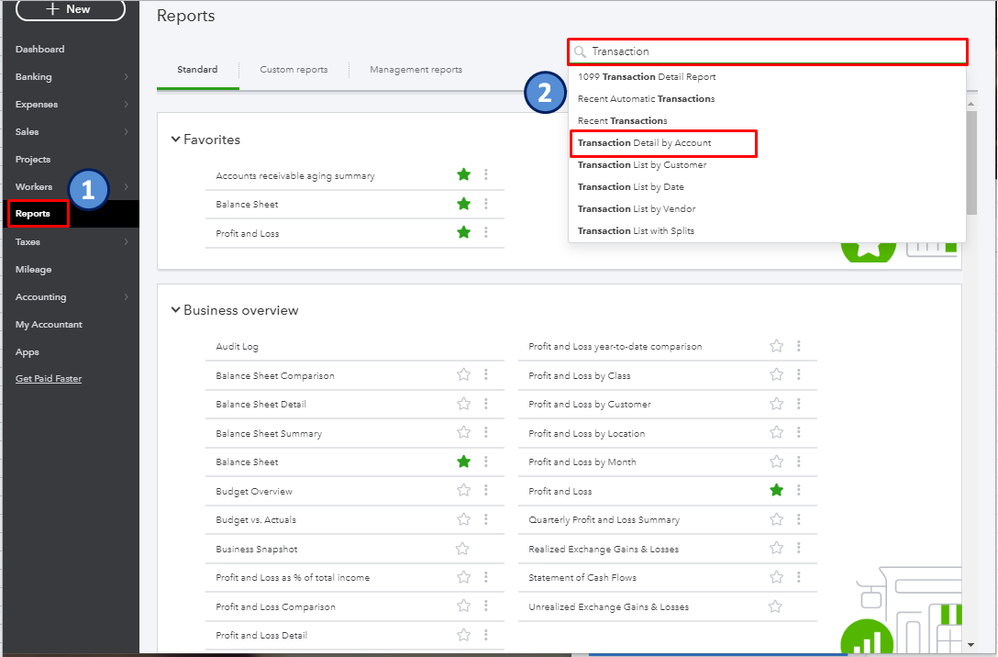Click the search magnifier icon in reports search
Image resolution: width=998 pixels, height=657 pixels.
tap(580, 51)
